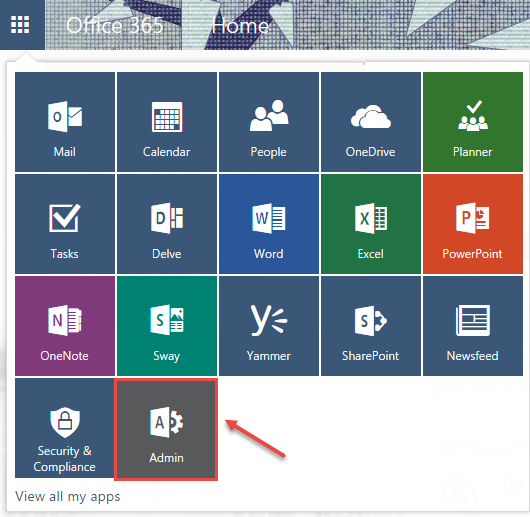Viewport: 530px width, 517px height.
Task: Launch Yammer from the app grid
Action: (269, 326)
